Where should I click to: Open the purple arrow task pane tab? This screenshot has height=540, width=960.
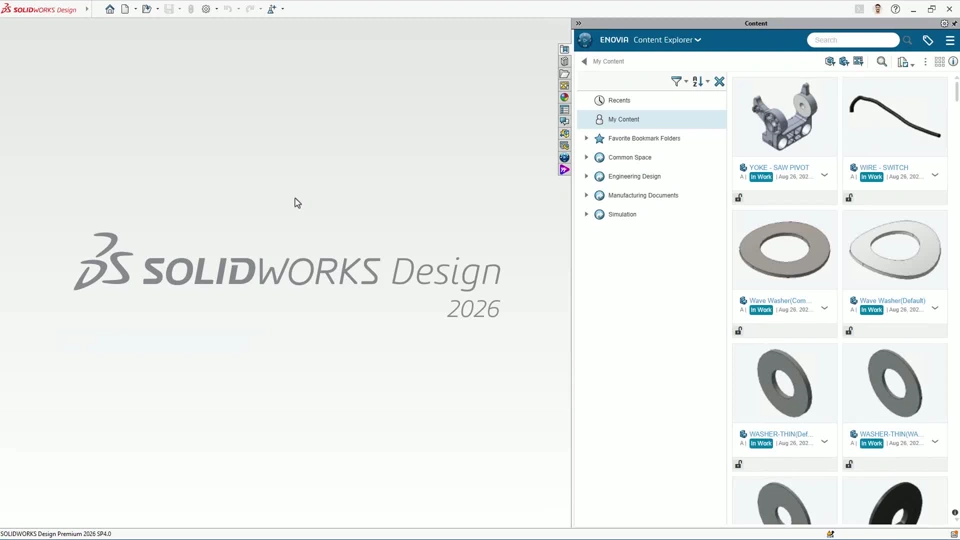[x=564, y=170]
